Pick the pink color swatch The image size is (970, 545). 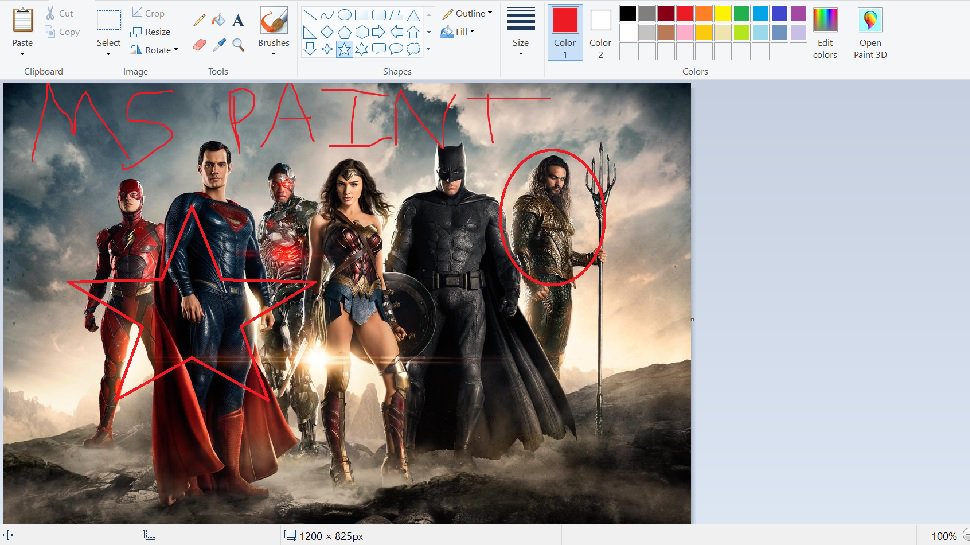click(685, 32)
